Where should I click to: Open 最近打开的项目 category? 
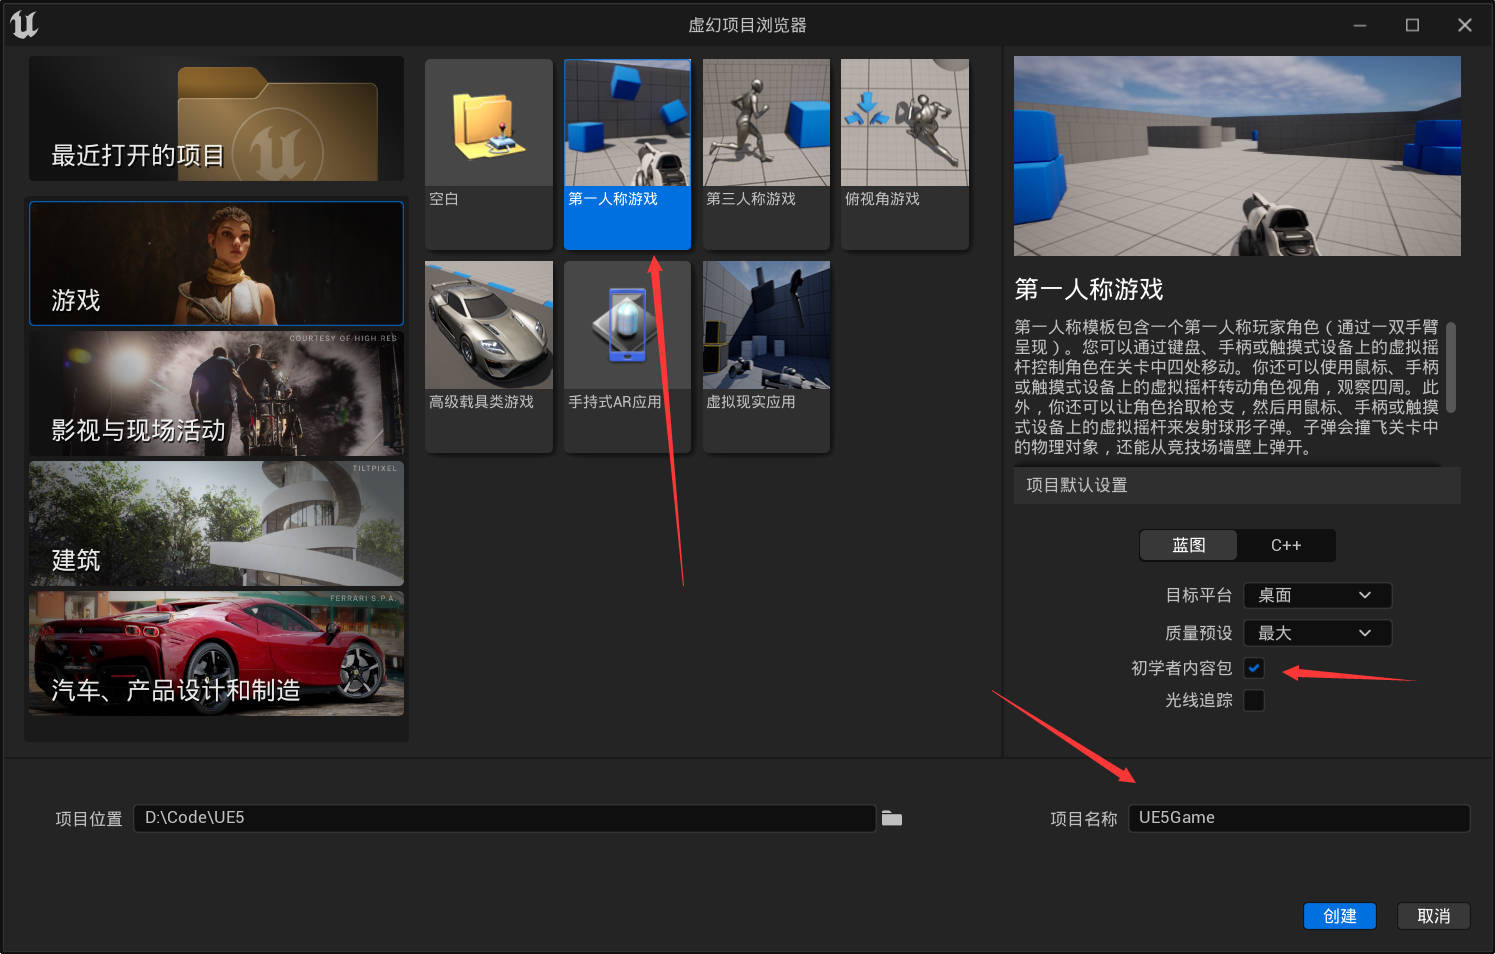[216, 119]
